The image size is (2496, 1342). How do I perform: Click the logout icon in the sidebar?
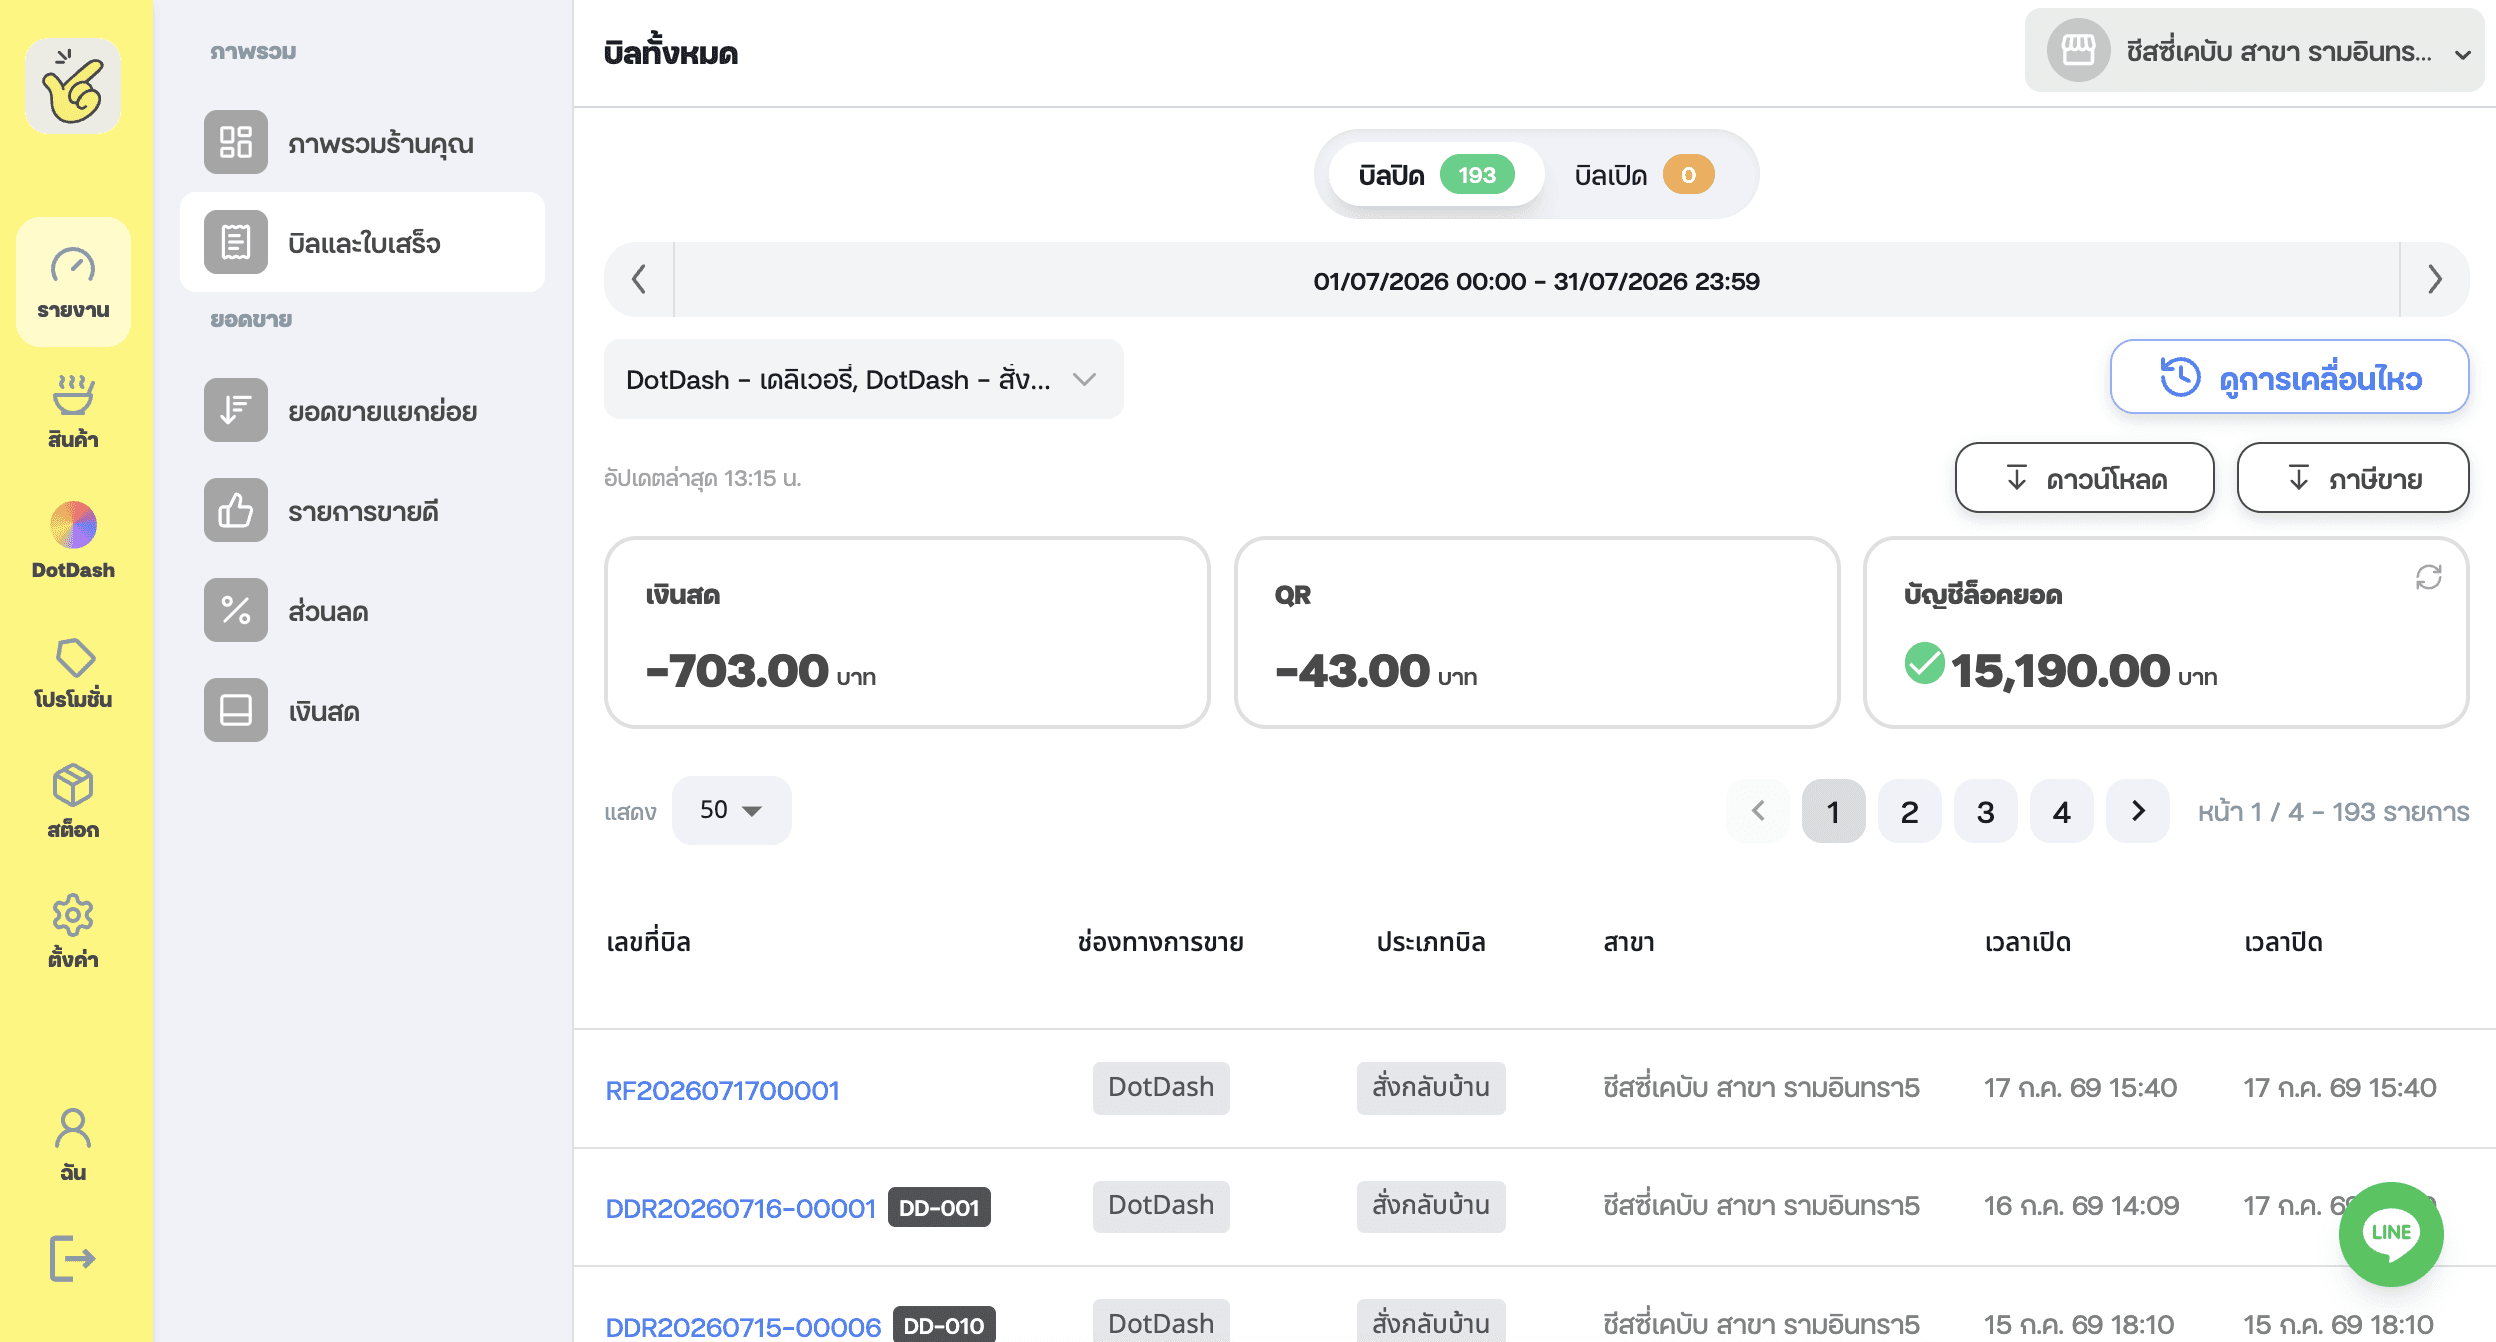click(73, 1258)
